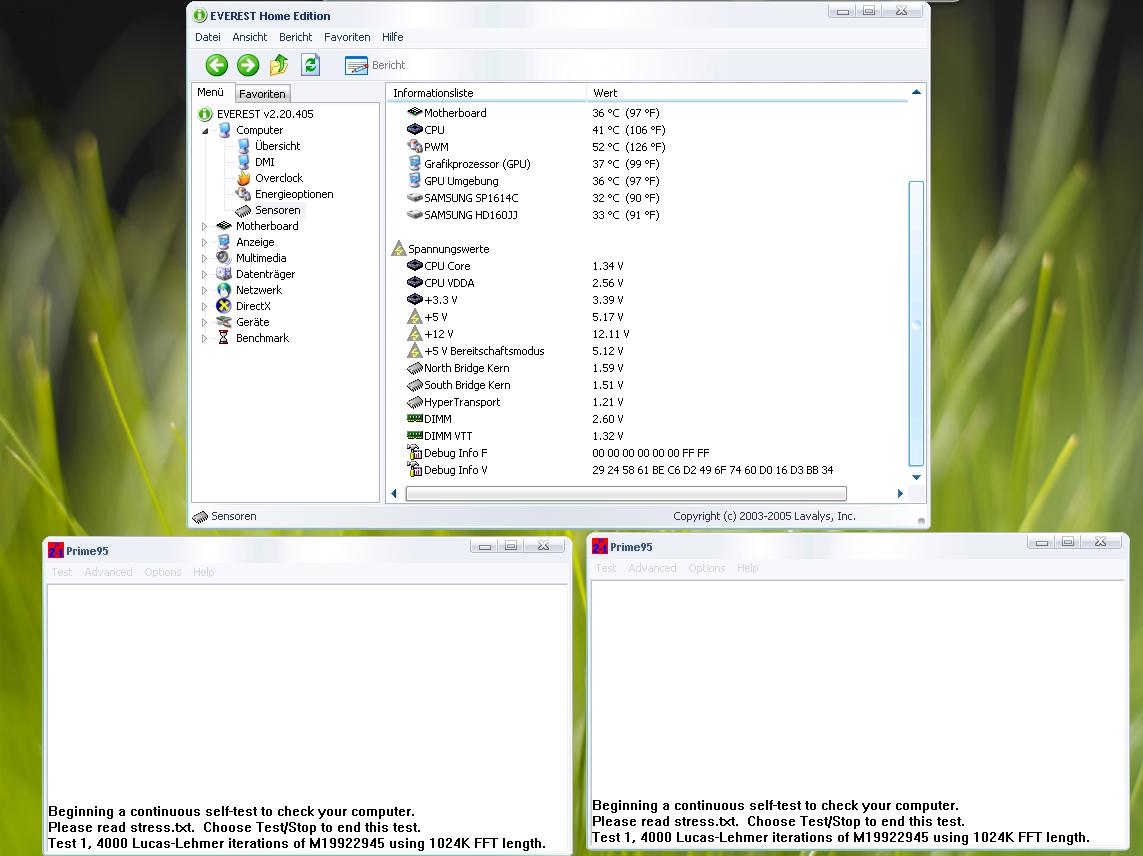The height and width of the screenshot is (856, 1143).
Task: Click the Multimedia speaker icon
Action: (224, 258)
